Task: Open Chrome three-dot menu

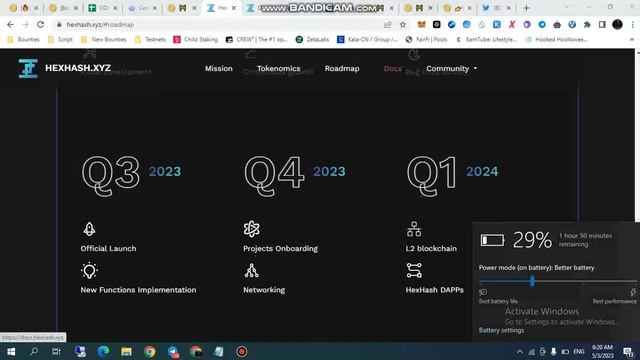Action: coord(632,24)
